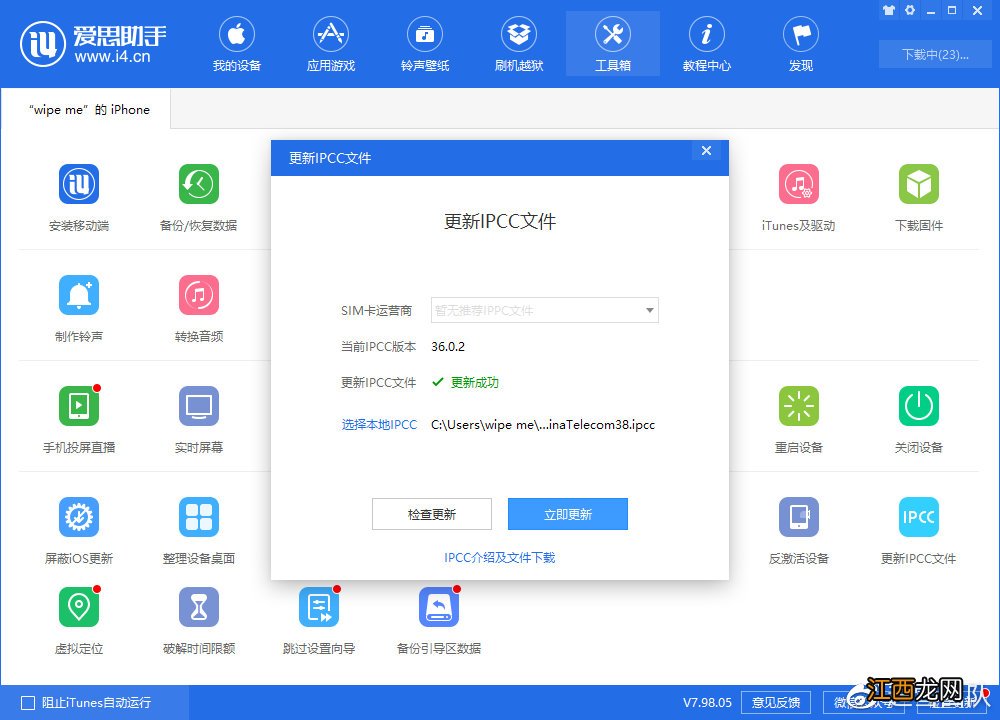
Task: Select 刷机越狱 in the top navigation
Action: click(x=519, y=42)
